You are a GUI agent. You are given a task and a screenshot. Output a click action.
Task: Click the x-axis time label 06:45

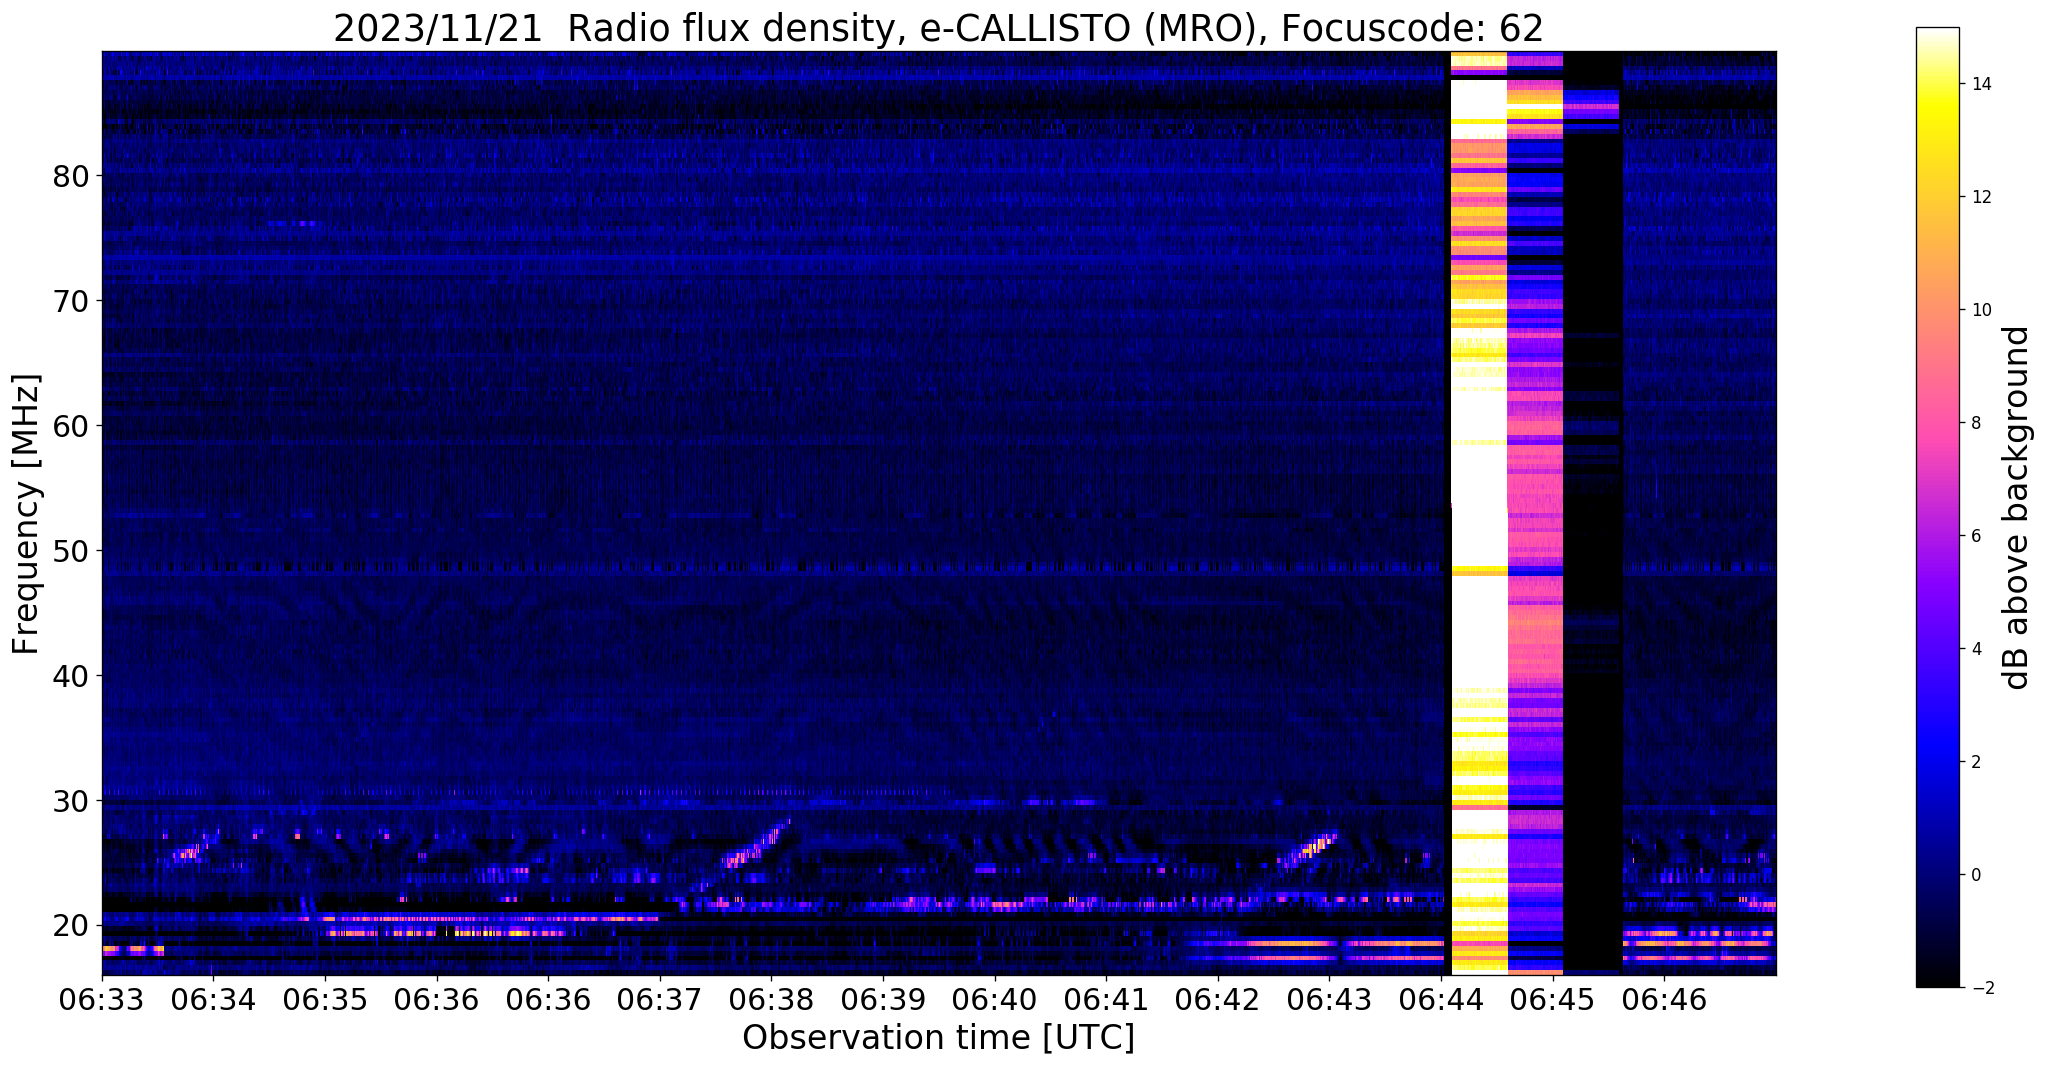click(1552, 999)
